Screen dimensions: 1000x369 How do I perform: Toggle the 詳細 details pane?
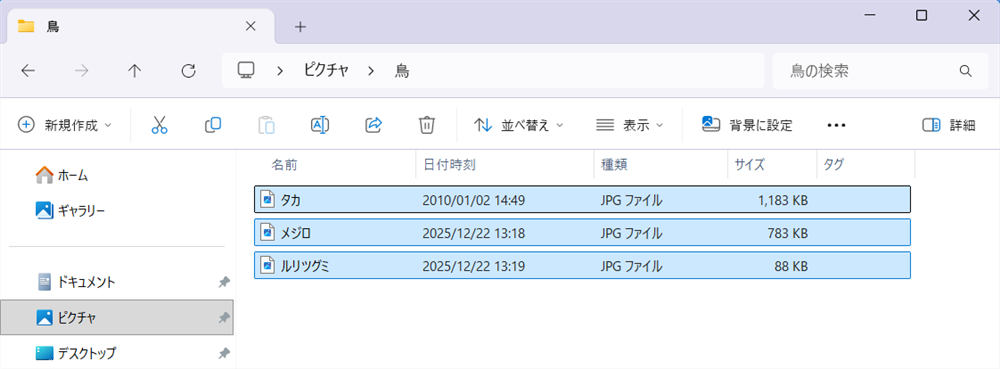click(949, 125)
